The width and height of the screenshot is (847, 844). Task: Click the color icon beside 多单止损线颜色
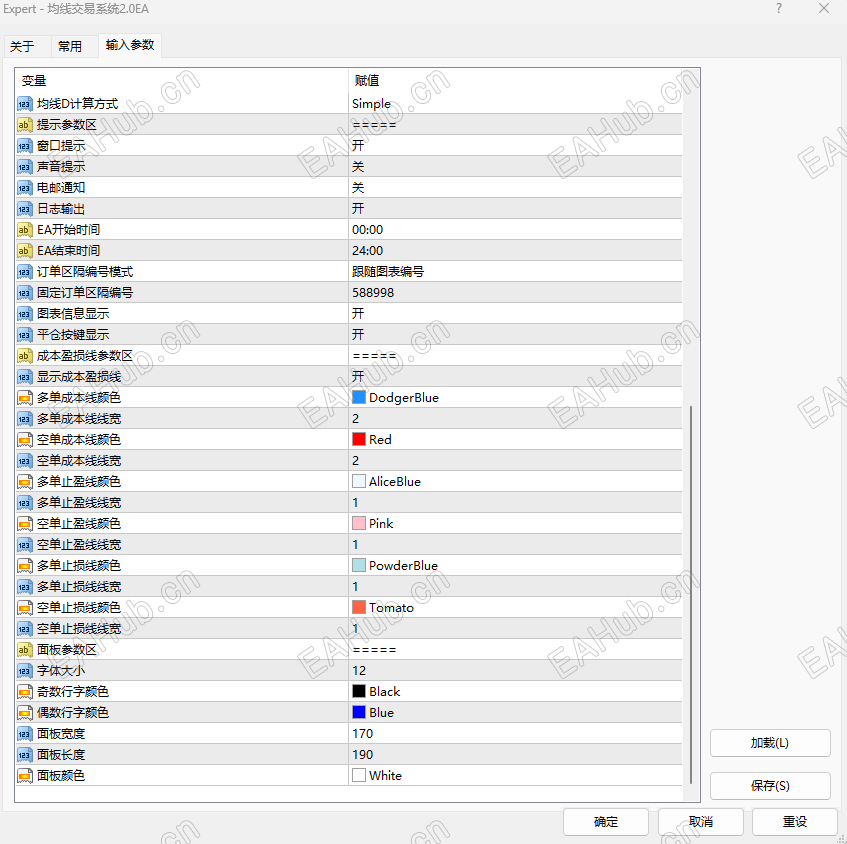[x=24, y=566]
